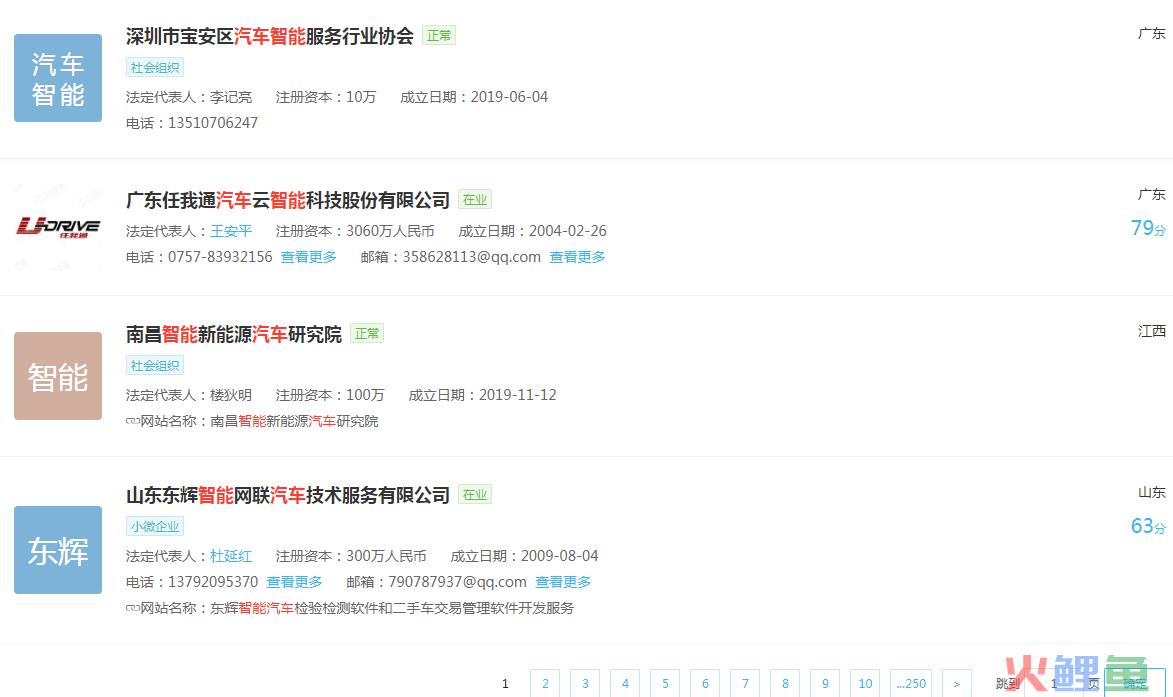The image size is (1173, 697).
Task: Click the link icon before 东辉 网站名称
Action: [x=132, y=608]
